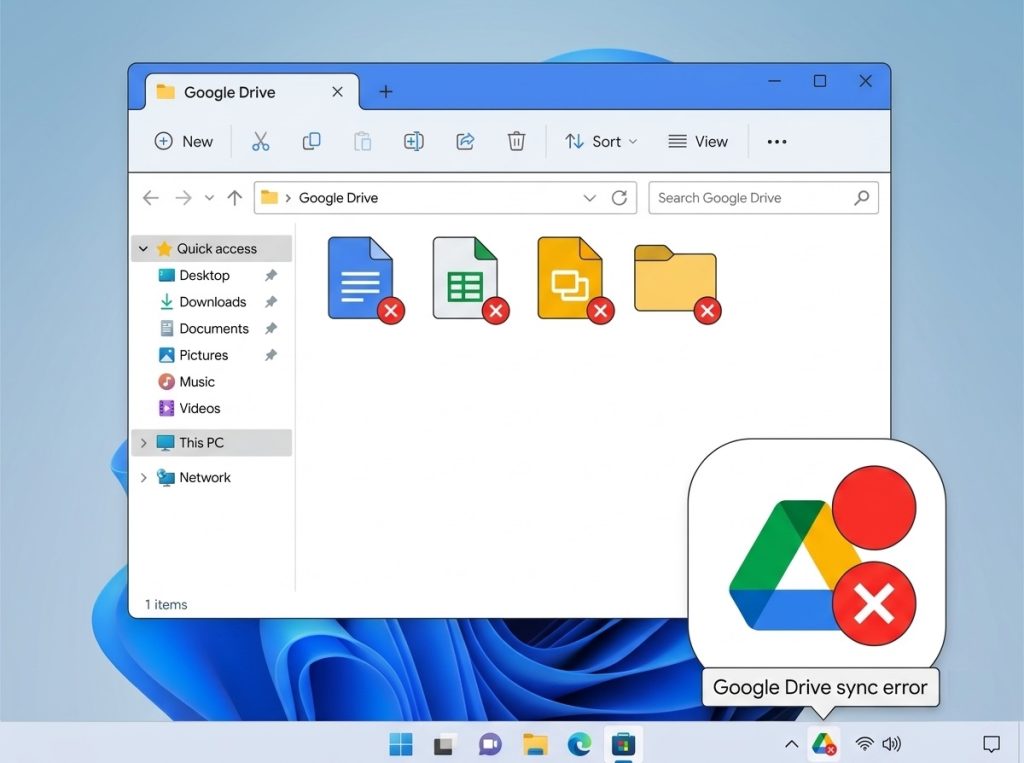Open the notifications icon in taskbar corner

(991, 743)
